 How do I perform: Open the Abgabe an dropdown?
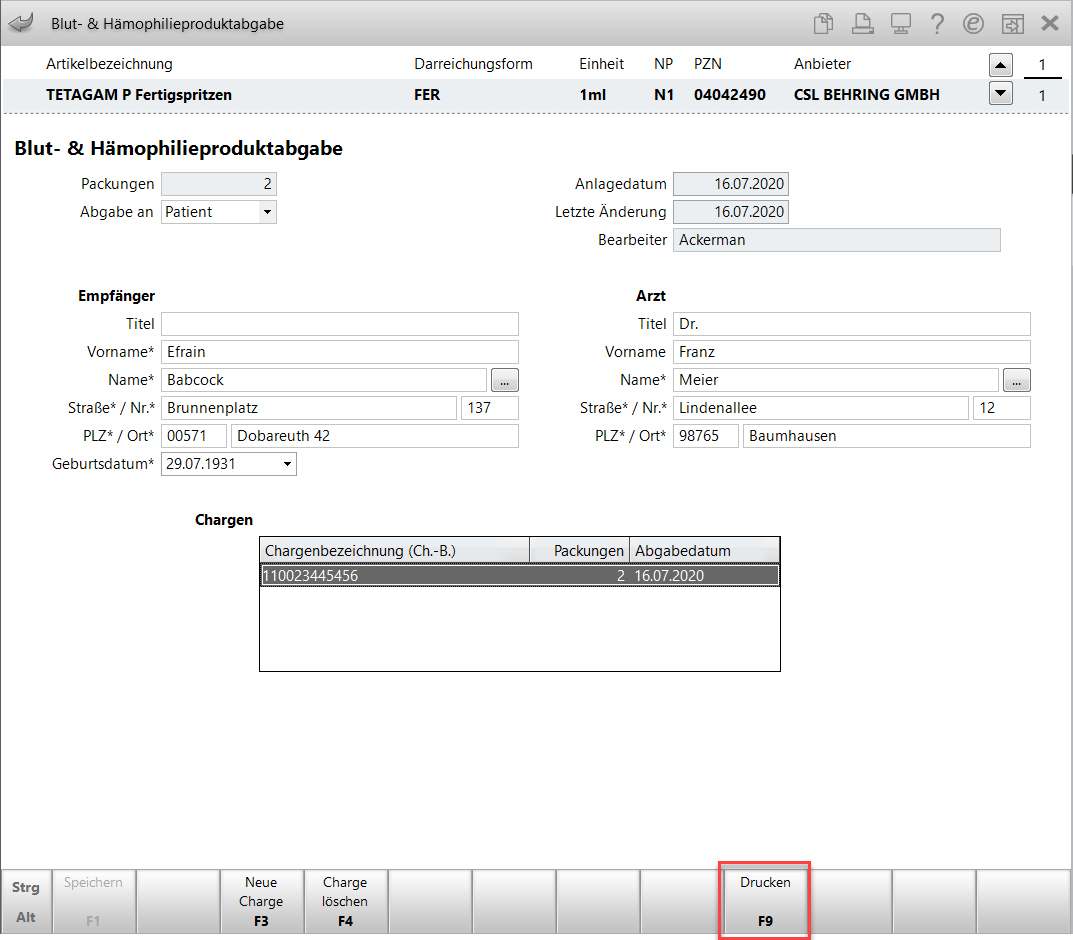tap(268, 212)
